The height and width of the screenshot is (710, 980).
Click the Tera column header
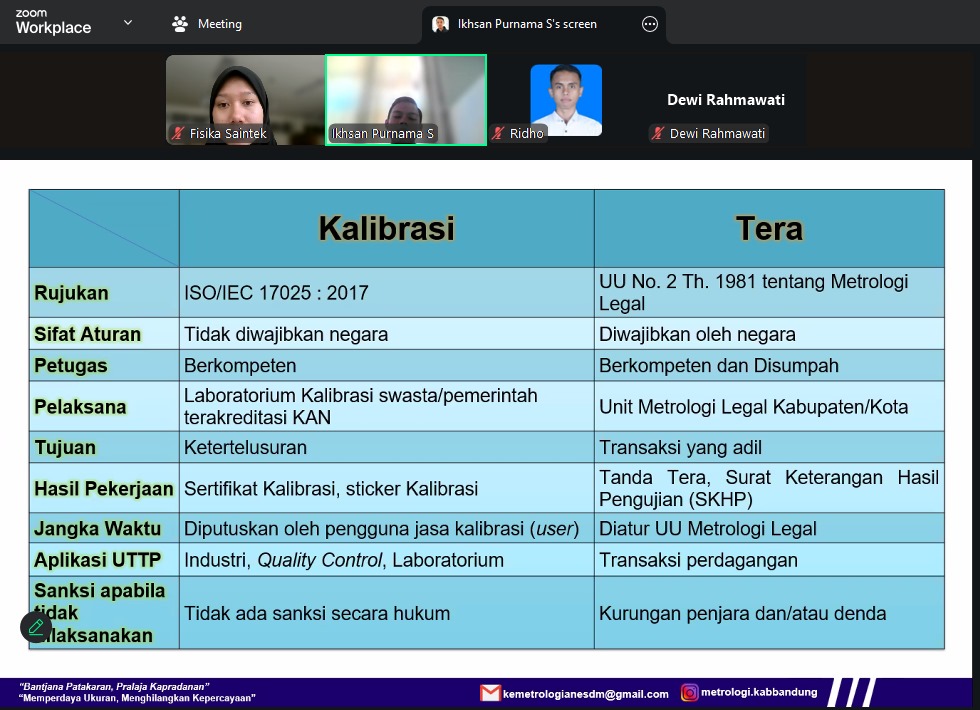768,228
